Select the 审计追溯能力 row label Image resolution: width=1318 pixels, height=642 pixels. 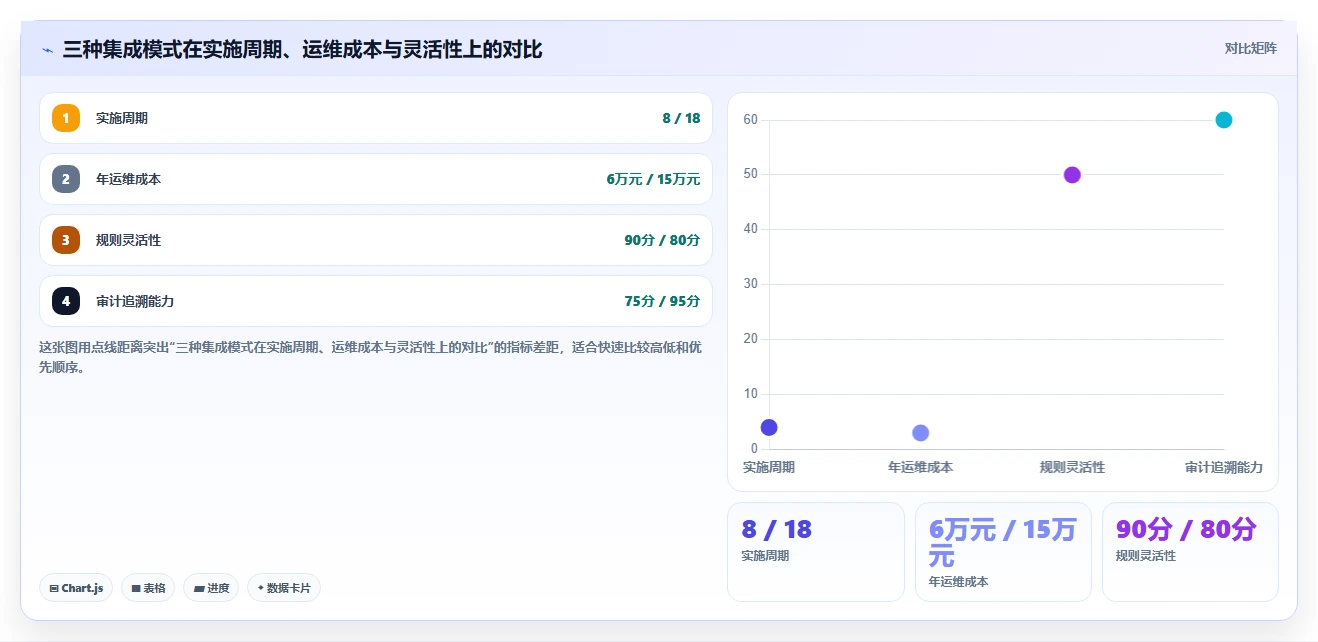pyautogui.click(x=135, y=301)
